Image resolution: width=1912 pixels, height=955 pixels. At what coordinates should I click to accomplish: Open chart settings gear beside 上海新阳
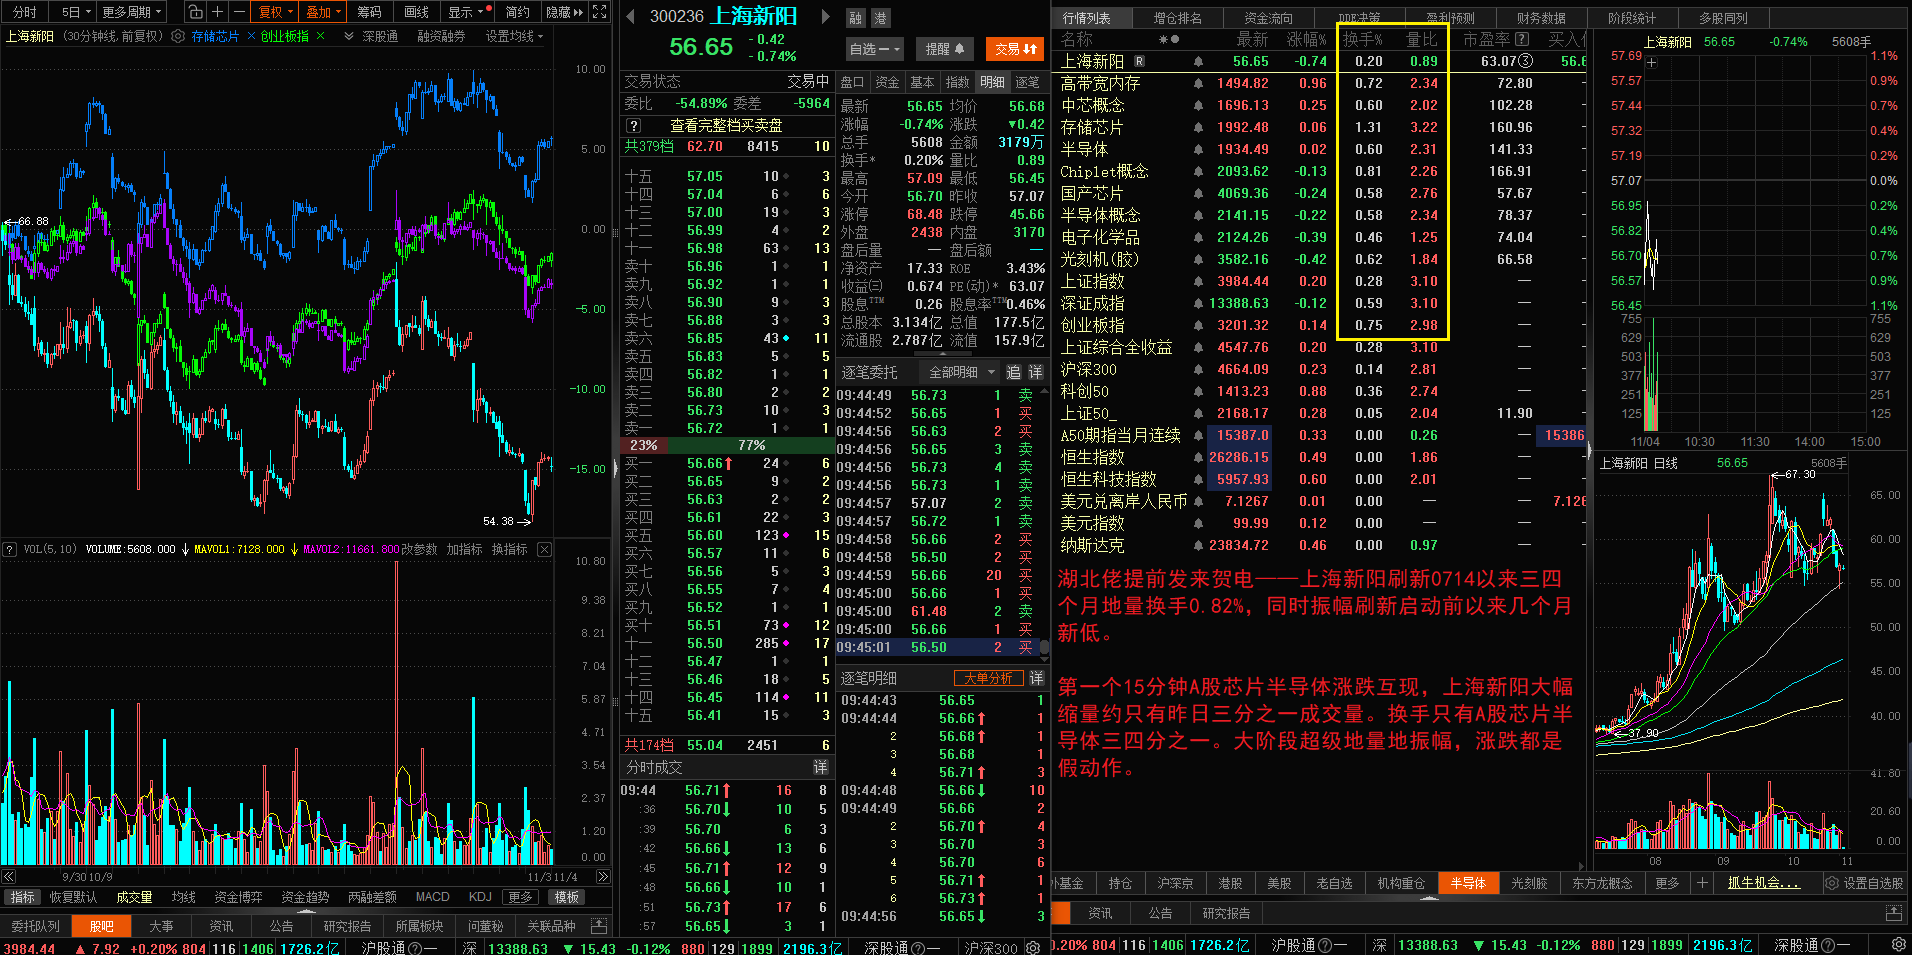point(178,36)
